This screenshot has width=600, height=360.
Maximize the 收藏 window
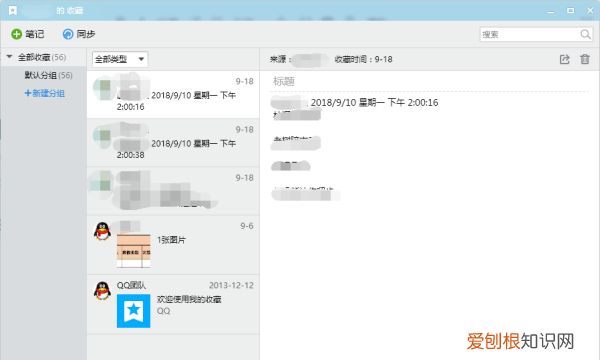pyautogui.click(x=571, y=11)
